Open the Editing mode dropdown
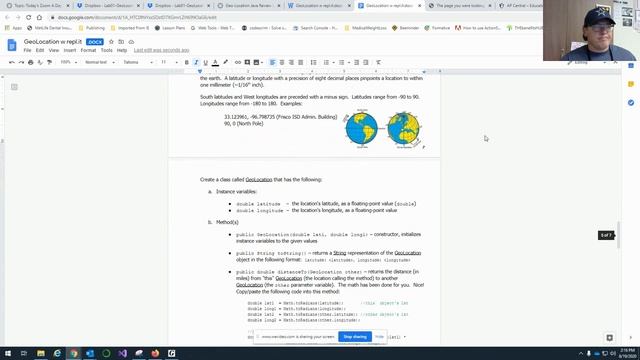The image size is (640, 360). (x=587, y=62)
